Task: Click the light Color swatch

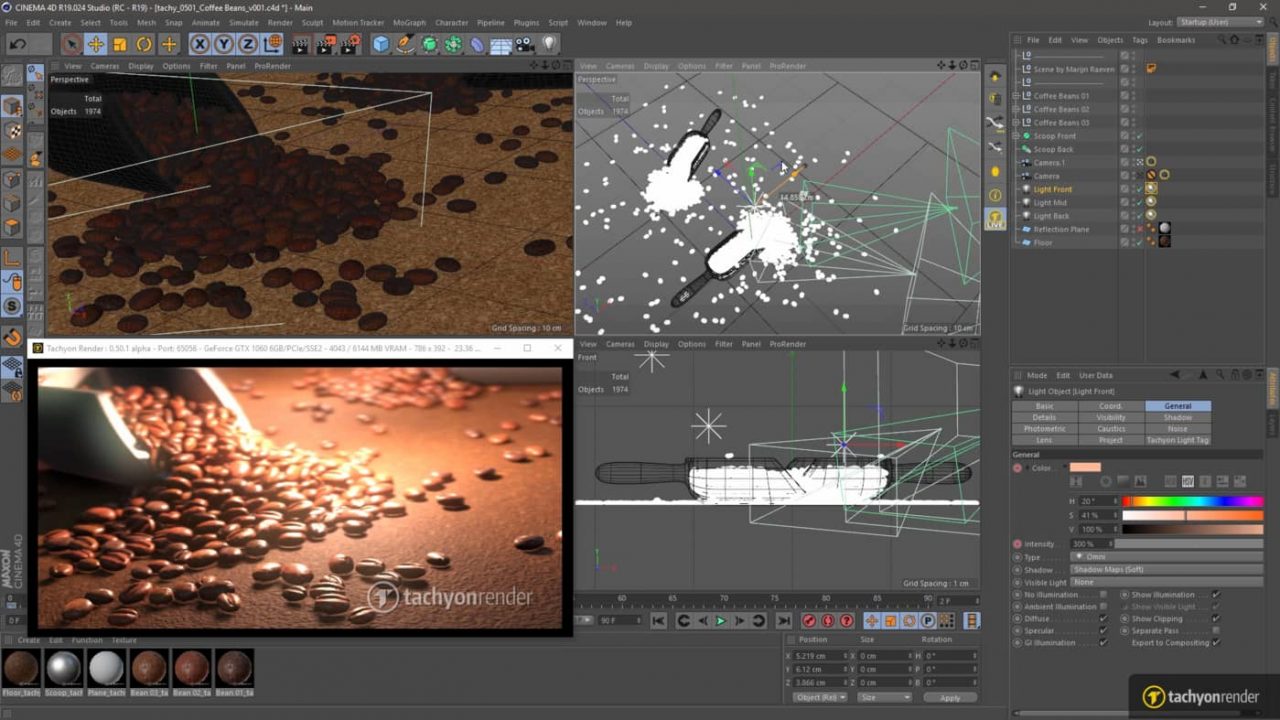Action: pyautogui.click(x=1085, y=467)
